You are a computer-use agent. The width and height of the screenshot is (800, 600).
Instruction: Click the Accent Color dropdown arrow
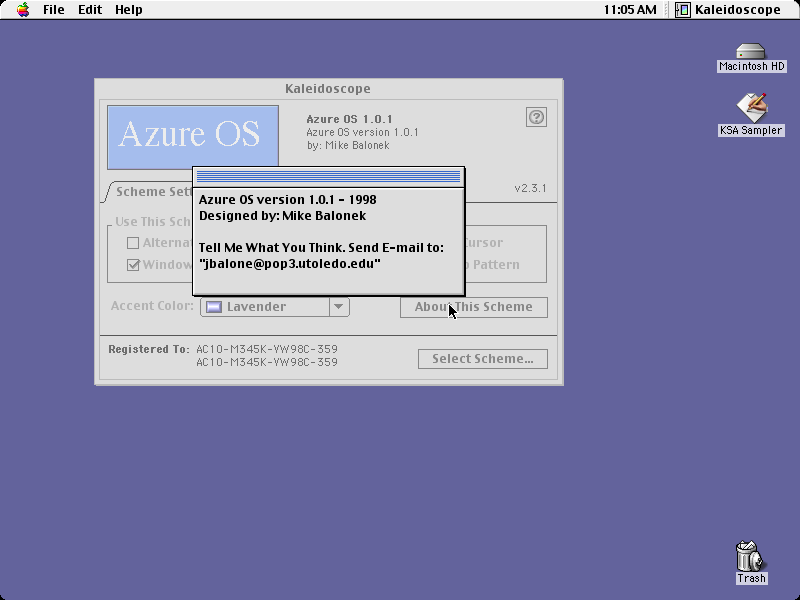click(x=339, y=307)
